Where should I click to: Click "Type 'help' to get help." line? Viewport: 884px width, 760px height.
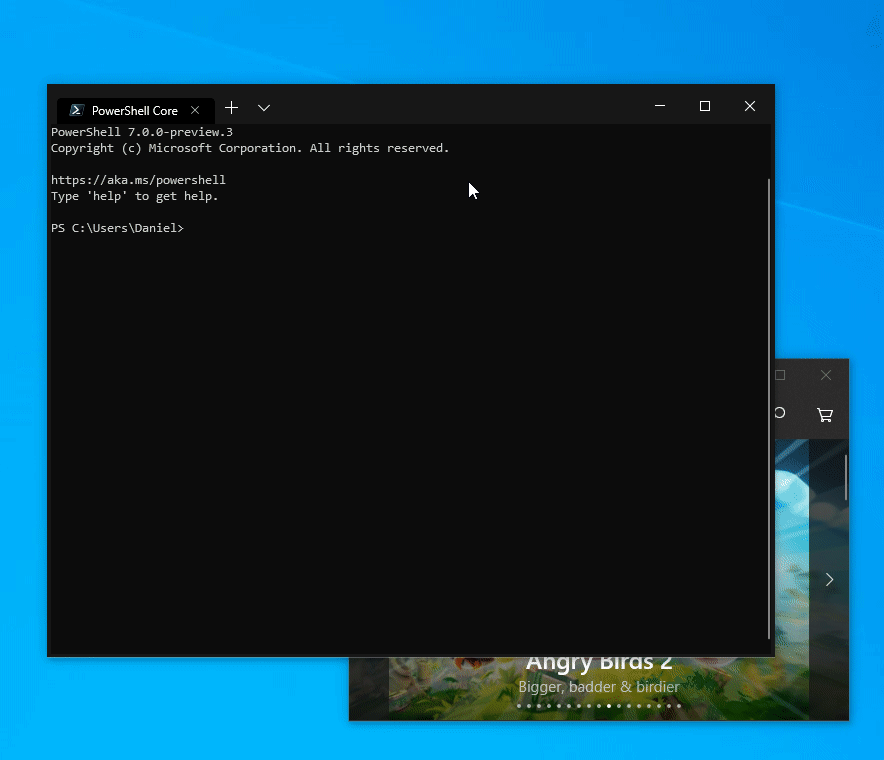tap(134, 196)
